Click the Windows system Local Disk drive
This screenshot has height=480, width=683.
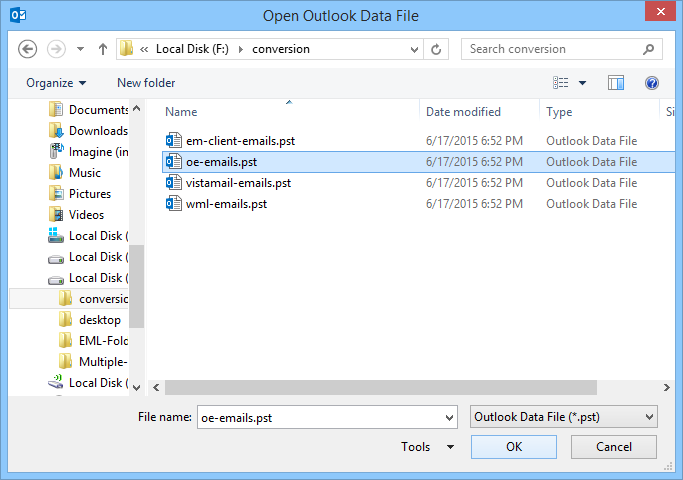(88, 236)
